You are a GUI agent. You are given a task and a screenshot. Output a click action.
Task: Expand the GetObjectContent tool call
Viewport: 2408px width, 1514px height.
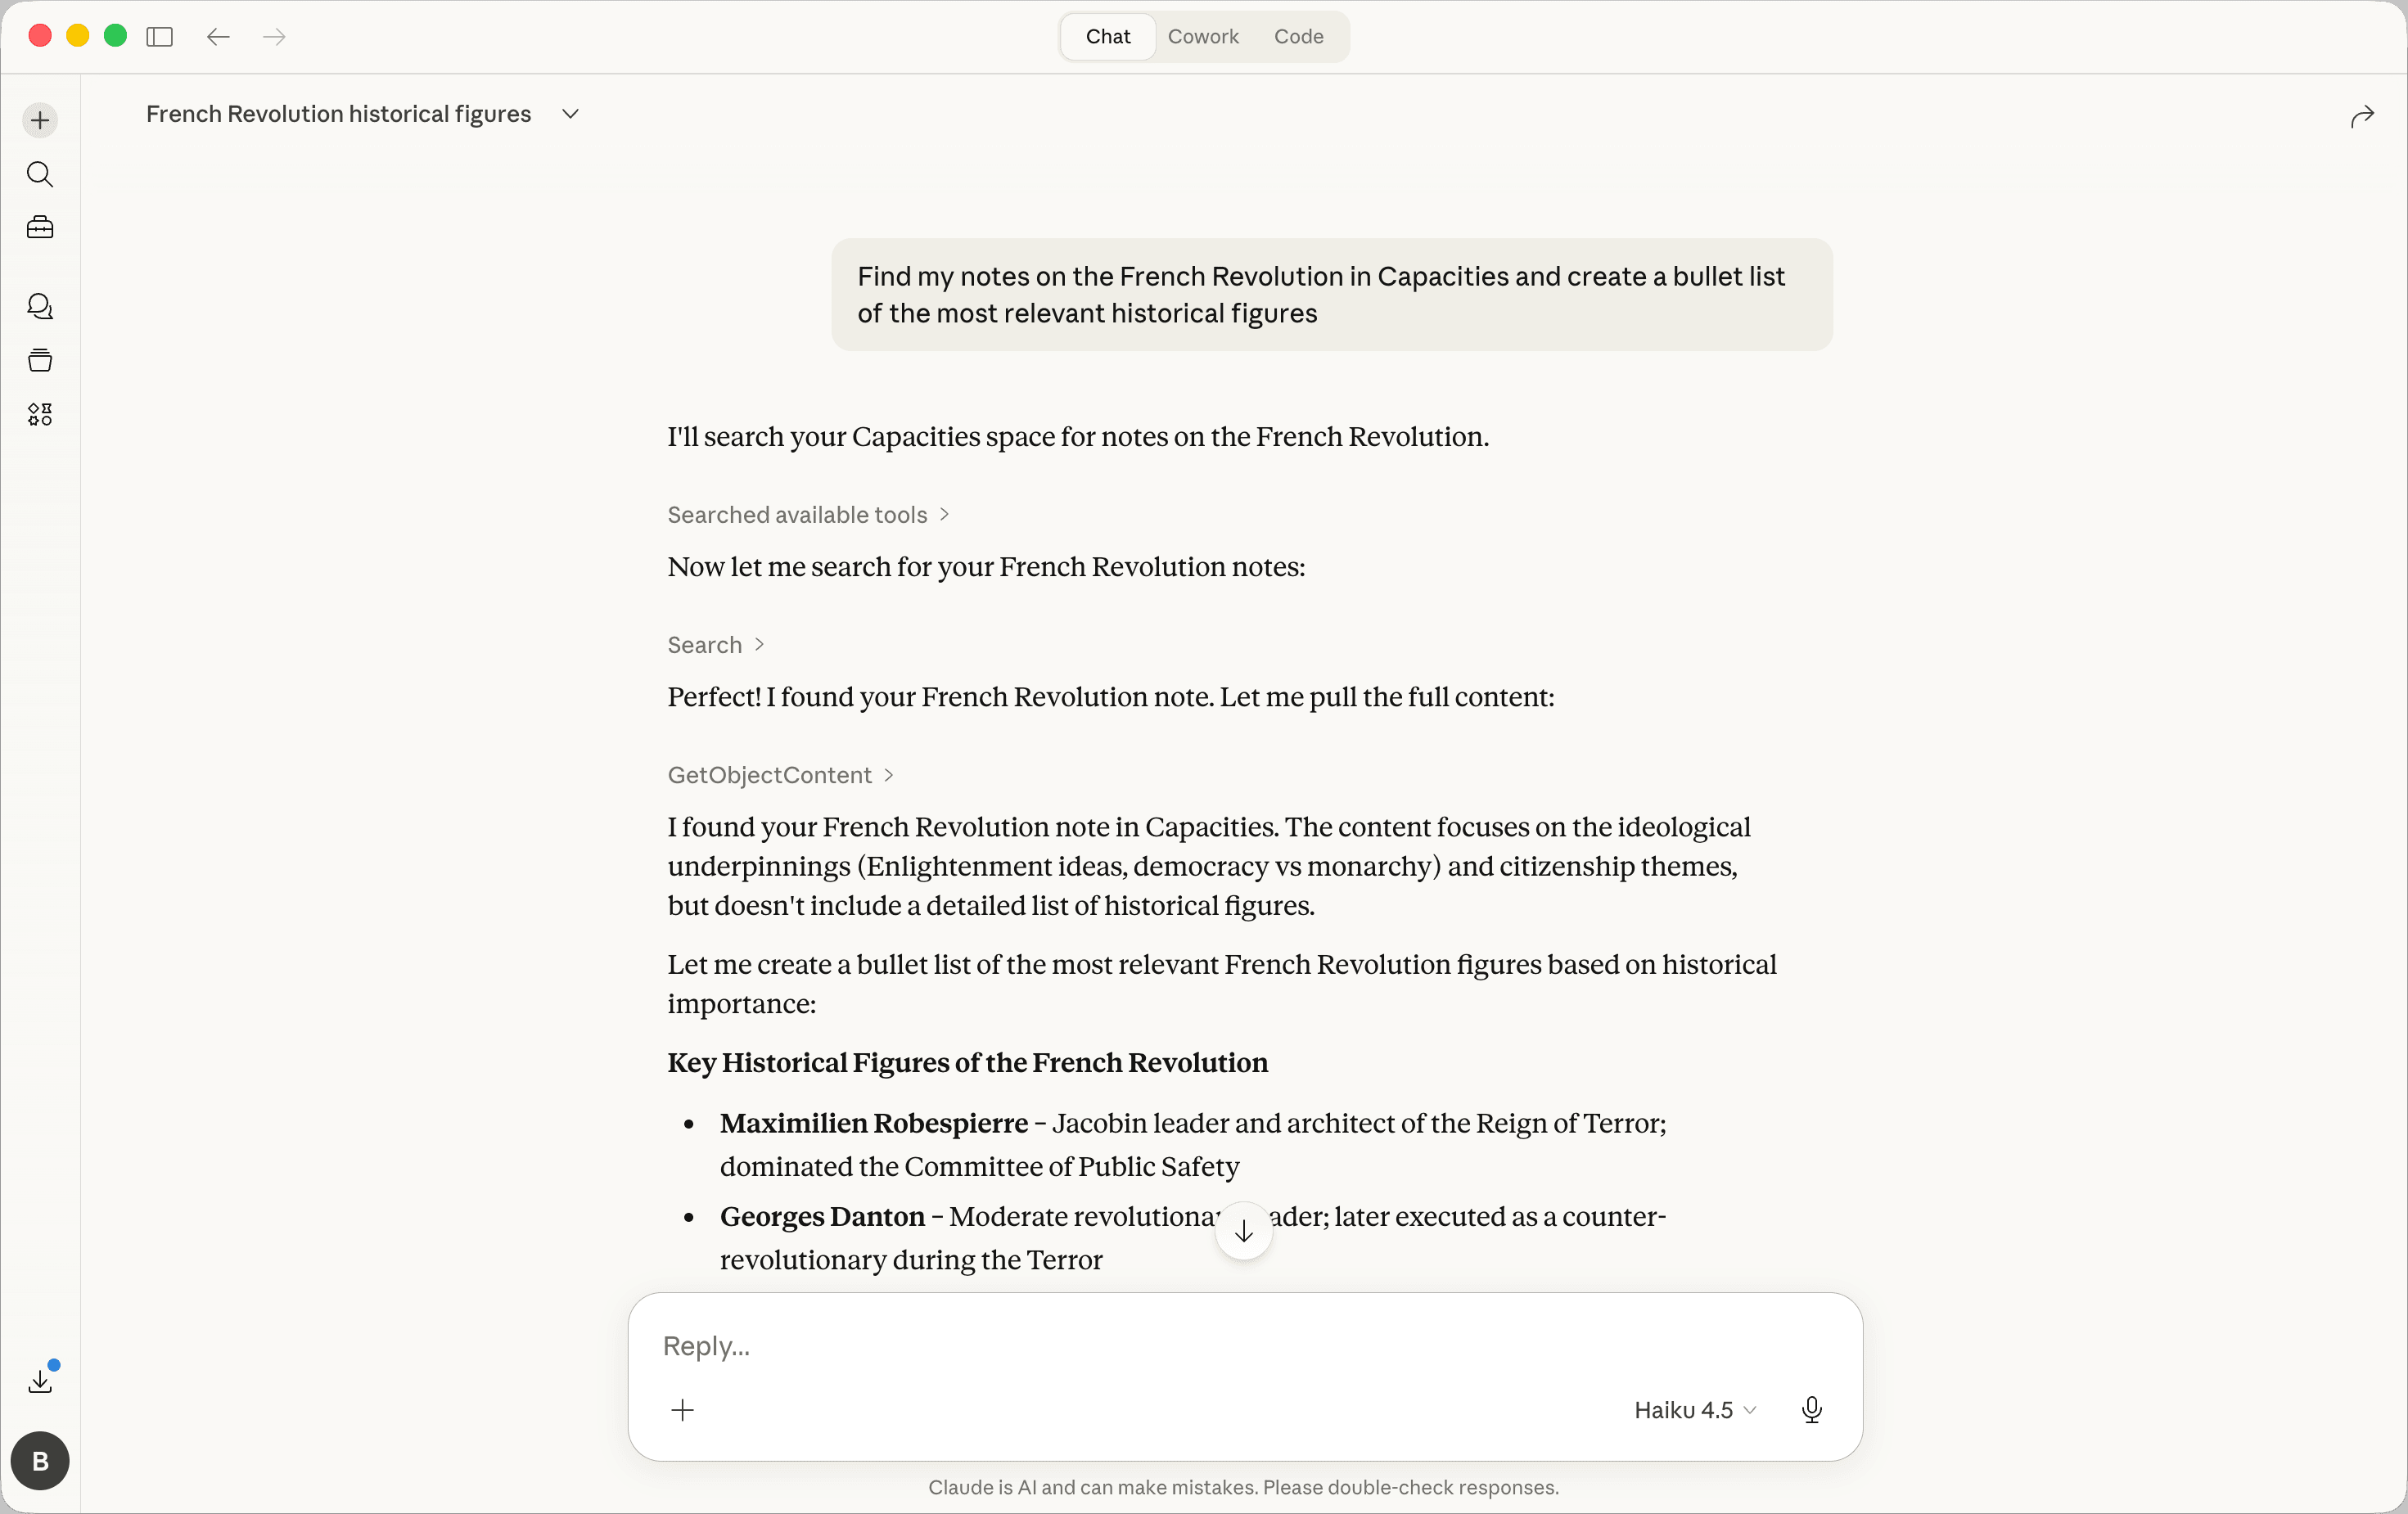click(779, 775)
